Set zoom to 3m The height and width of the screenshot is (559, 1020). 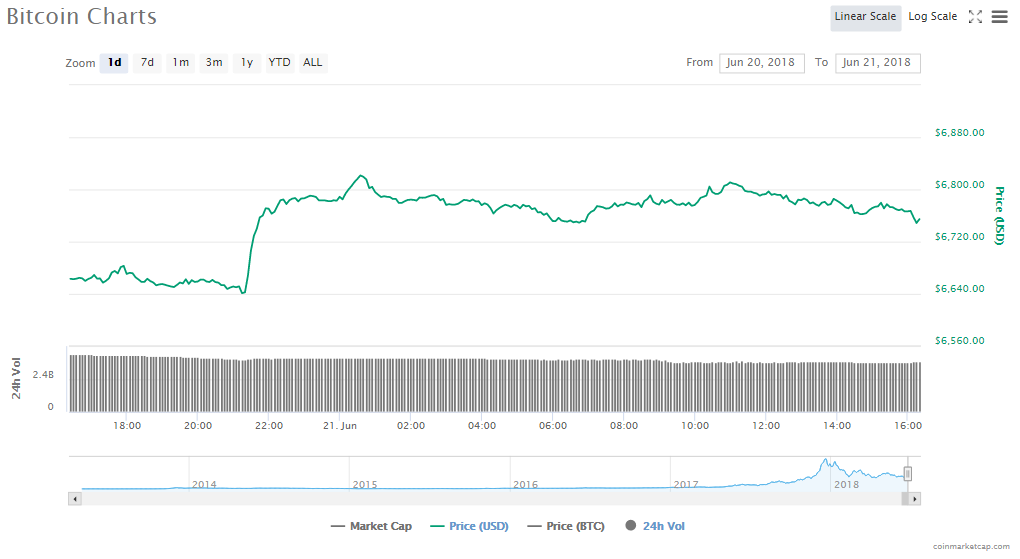click(214, 63)
